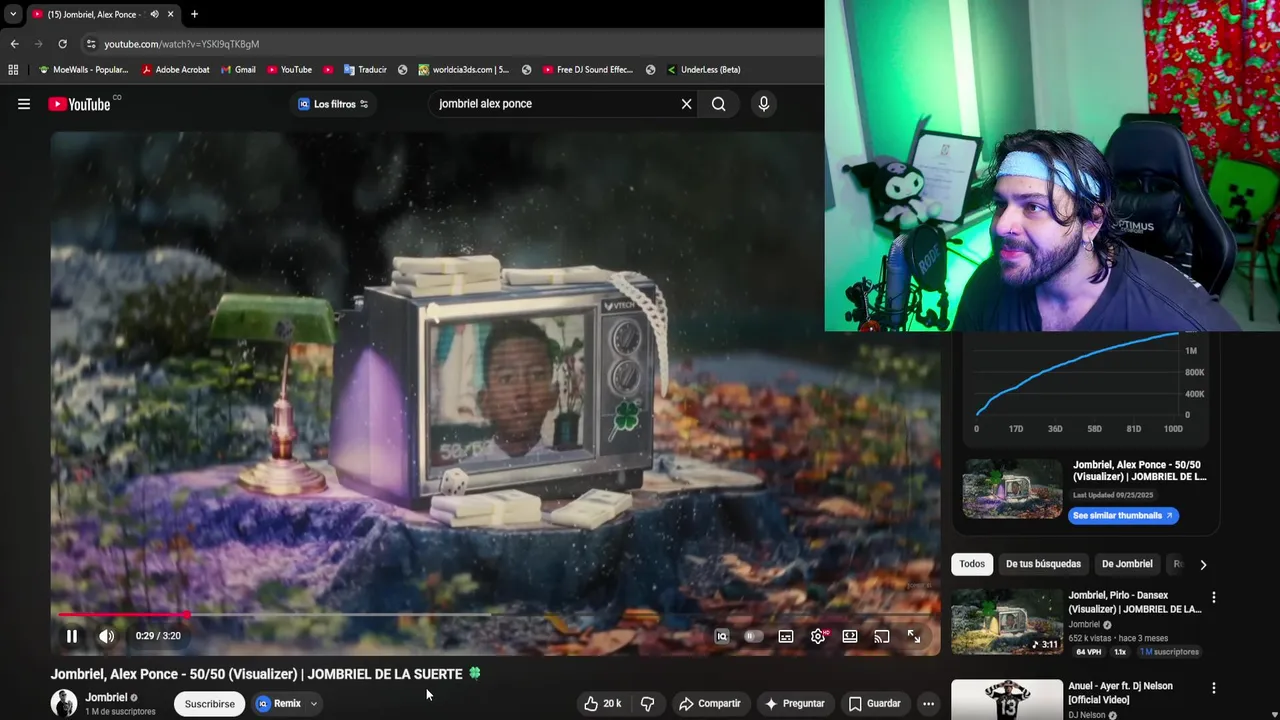Open options menu for Anuel Ayer video
Image resolution: width=1280 pixels, height=720 pixels.
pyautogui.click(x=1214, y=689)
